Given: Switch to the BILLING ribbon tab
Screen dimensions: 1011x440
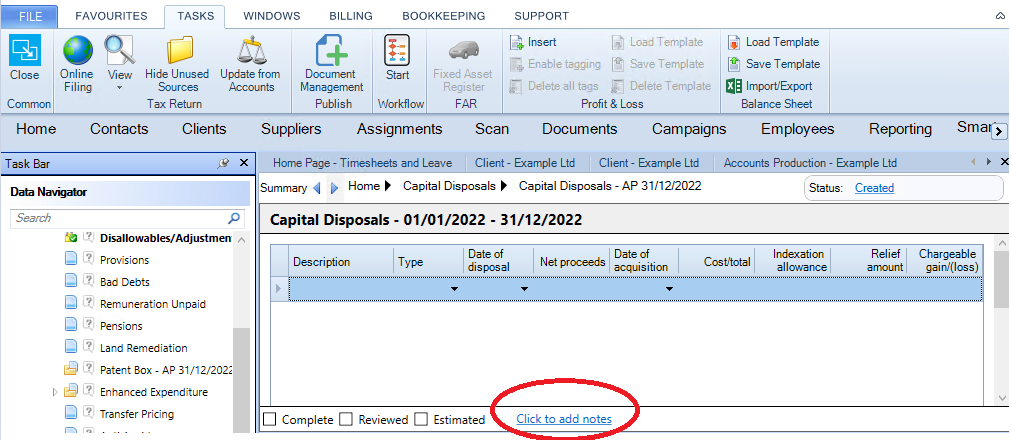Looking at the screenshot, I should (351, 16).
